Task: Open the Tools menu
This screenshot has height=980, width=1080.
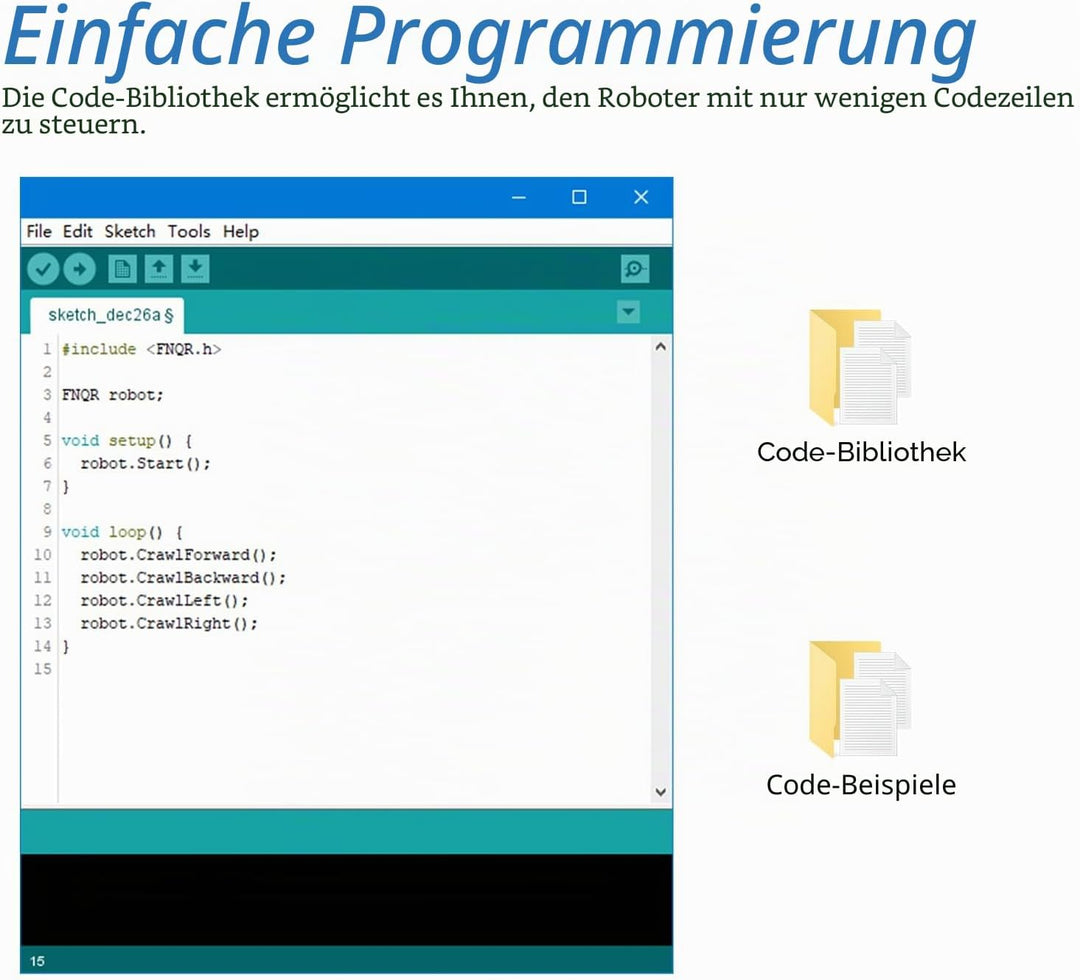Action: 189,231
